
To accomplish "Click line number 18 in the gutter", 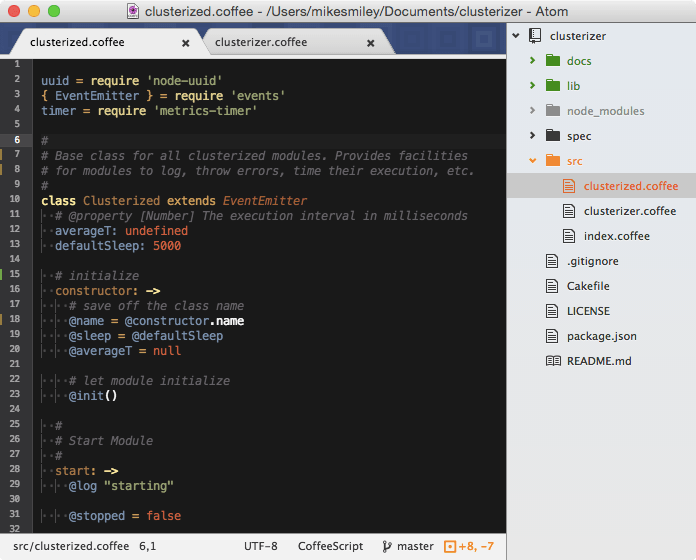I will click(15, 319).
